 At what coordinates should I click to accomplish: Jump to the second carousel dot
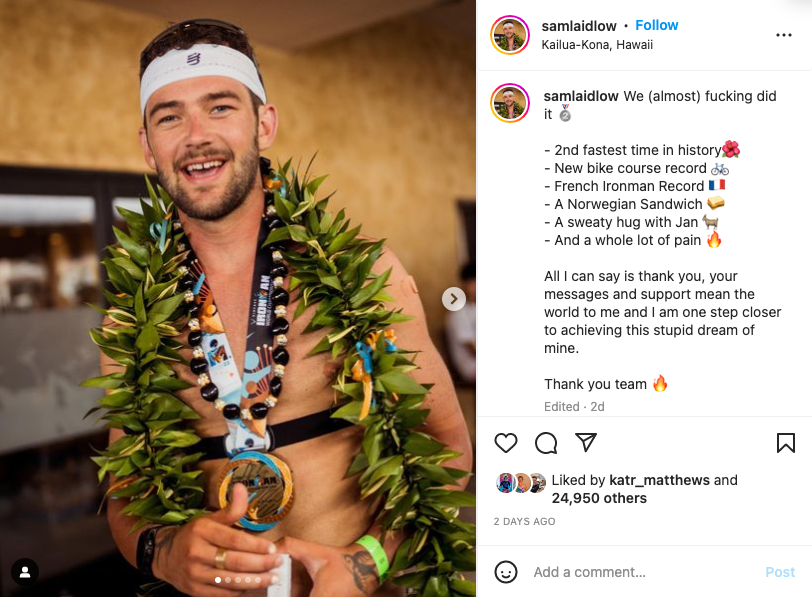click(228, 580)
